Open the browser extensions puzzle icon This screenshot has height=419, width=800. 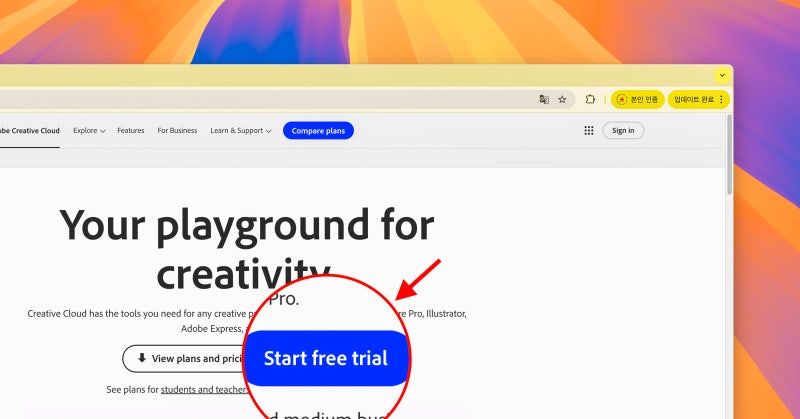click(590, 100)
